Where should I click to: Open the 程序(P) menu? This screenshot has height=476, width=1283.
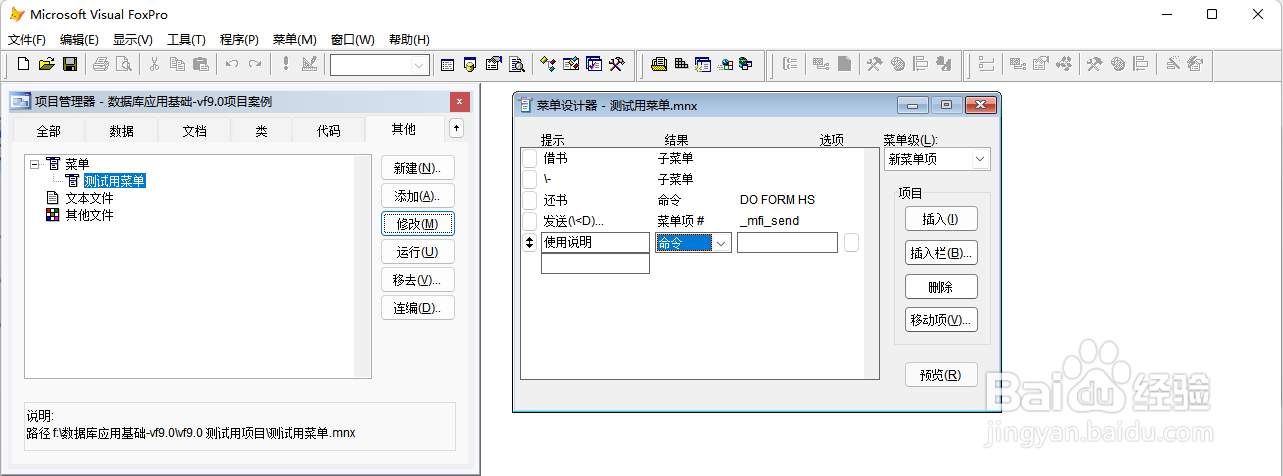240,40
